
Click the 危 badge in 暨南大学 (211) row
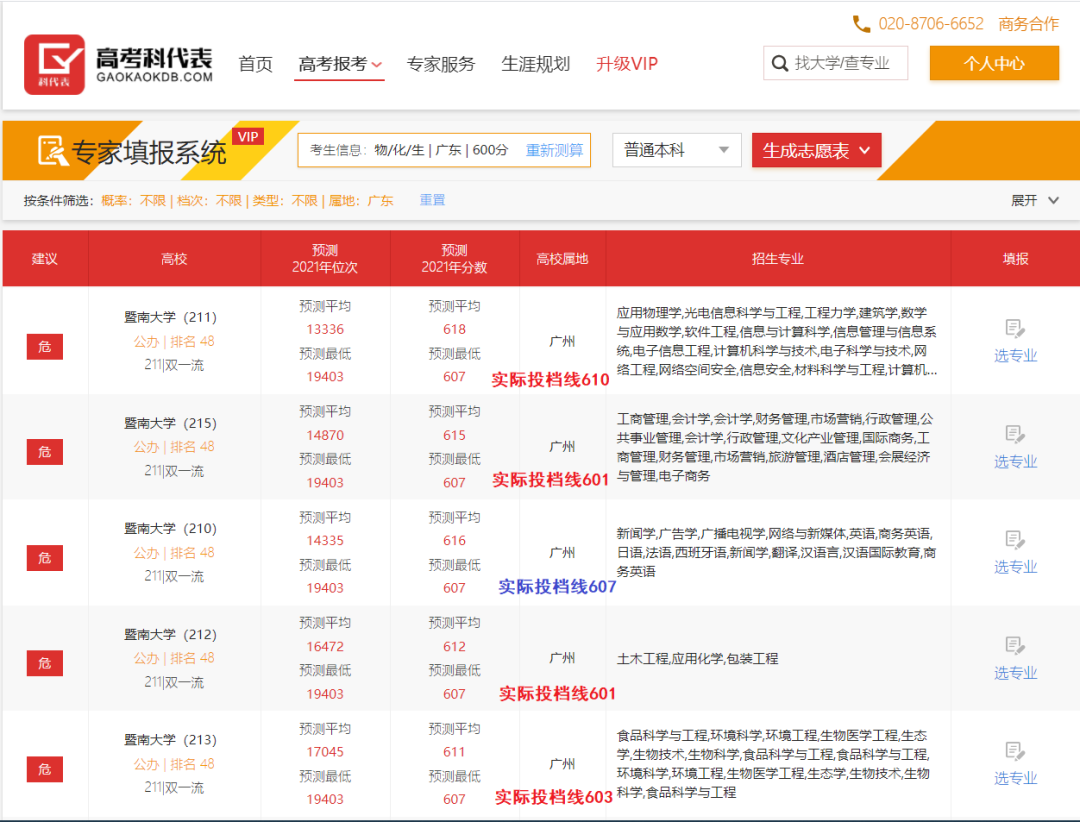click(45, 347)
